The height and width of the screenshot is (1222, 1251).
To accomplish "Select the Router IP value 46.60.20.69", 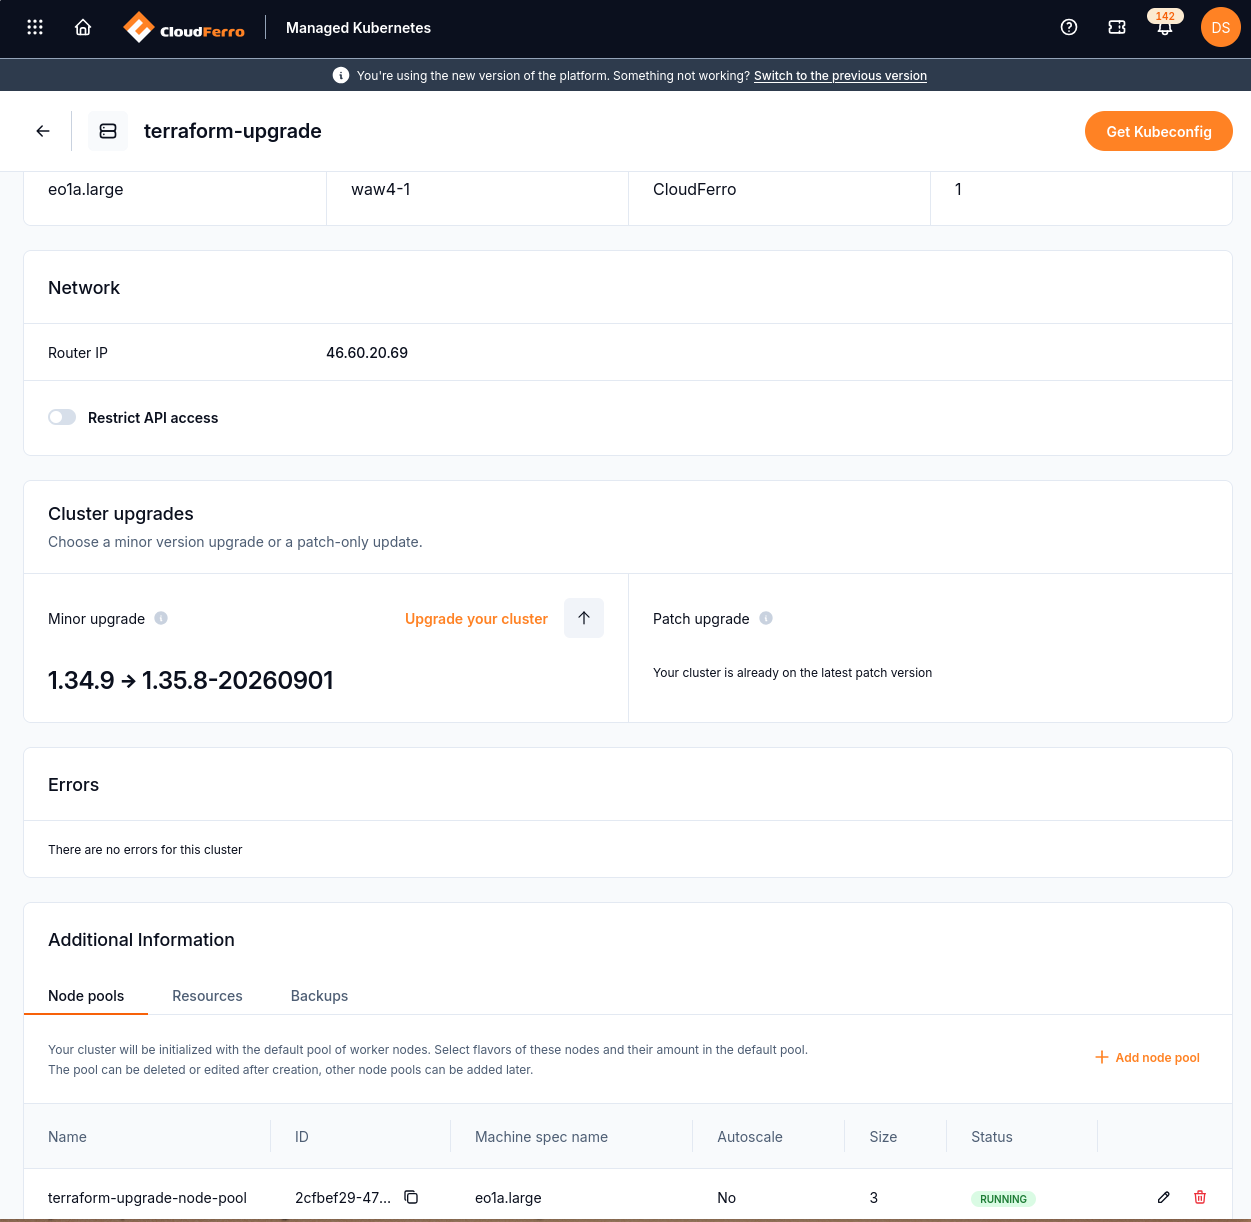I will click(x=367, y=353).
